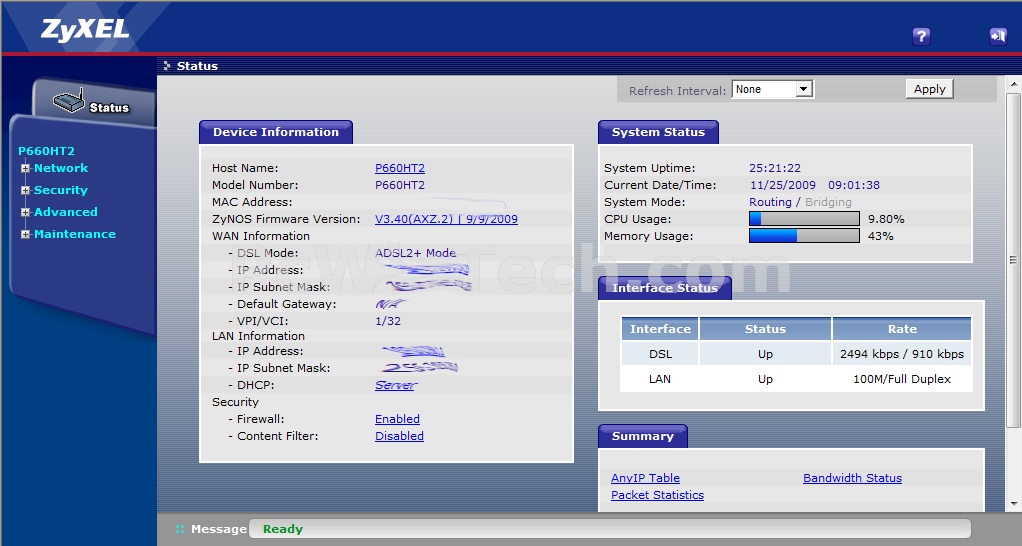Open the Firewall Enabled link
This screenshot has height=546, width=1022.
click(397, 419)
